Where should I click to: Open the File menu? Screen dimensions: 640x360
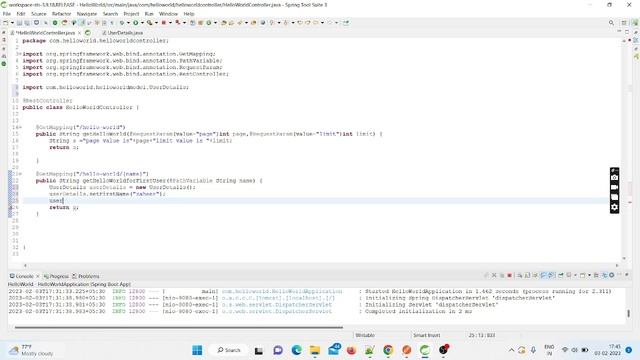point(7,14)
